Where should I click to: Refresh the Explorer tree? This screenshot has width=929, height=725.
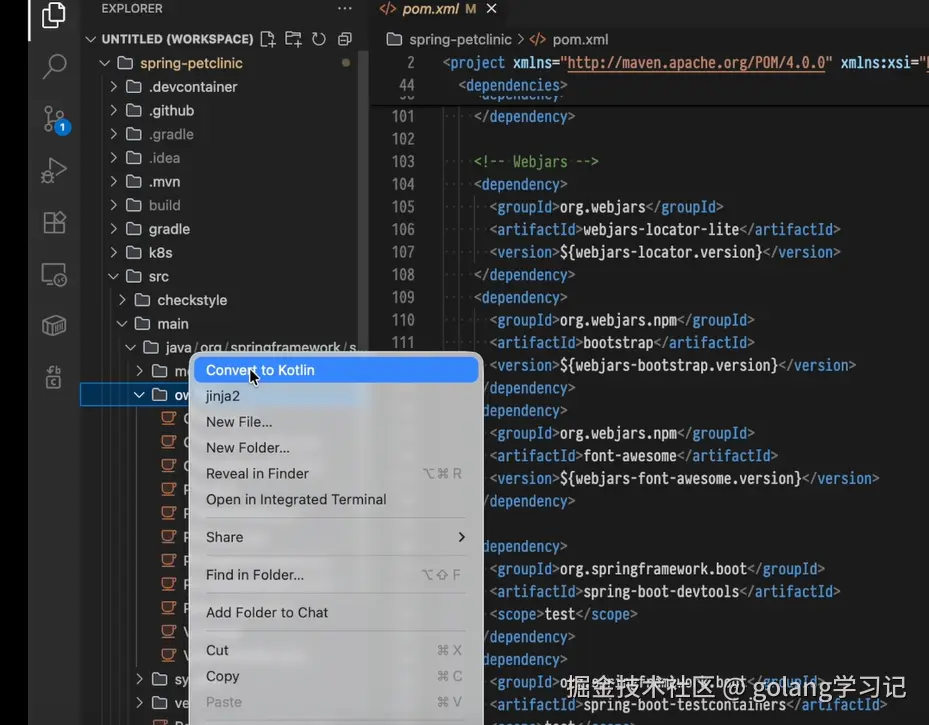(319, 39)
